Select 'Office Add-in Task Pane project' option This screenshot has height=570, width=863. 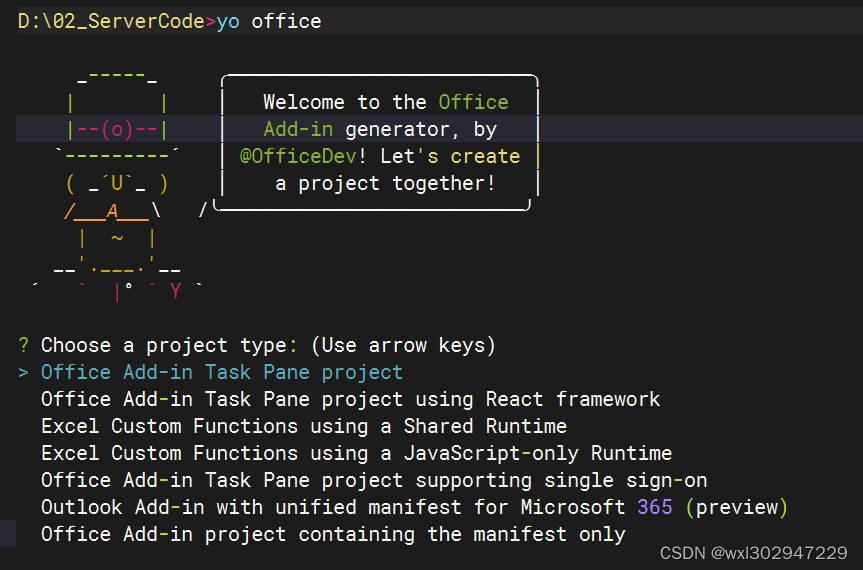(x=222, y=372)
